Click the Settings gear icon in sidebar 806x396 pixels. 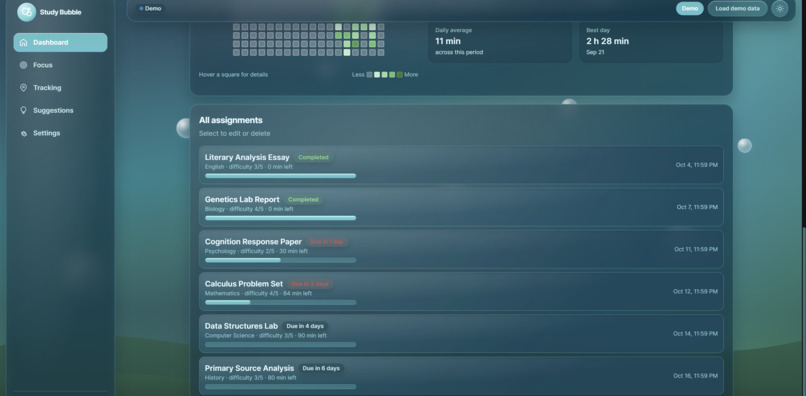click(23, 133)
